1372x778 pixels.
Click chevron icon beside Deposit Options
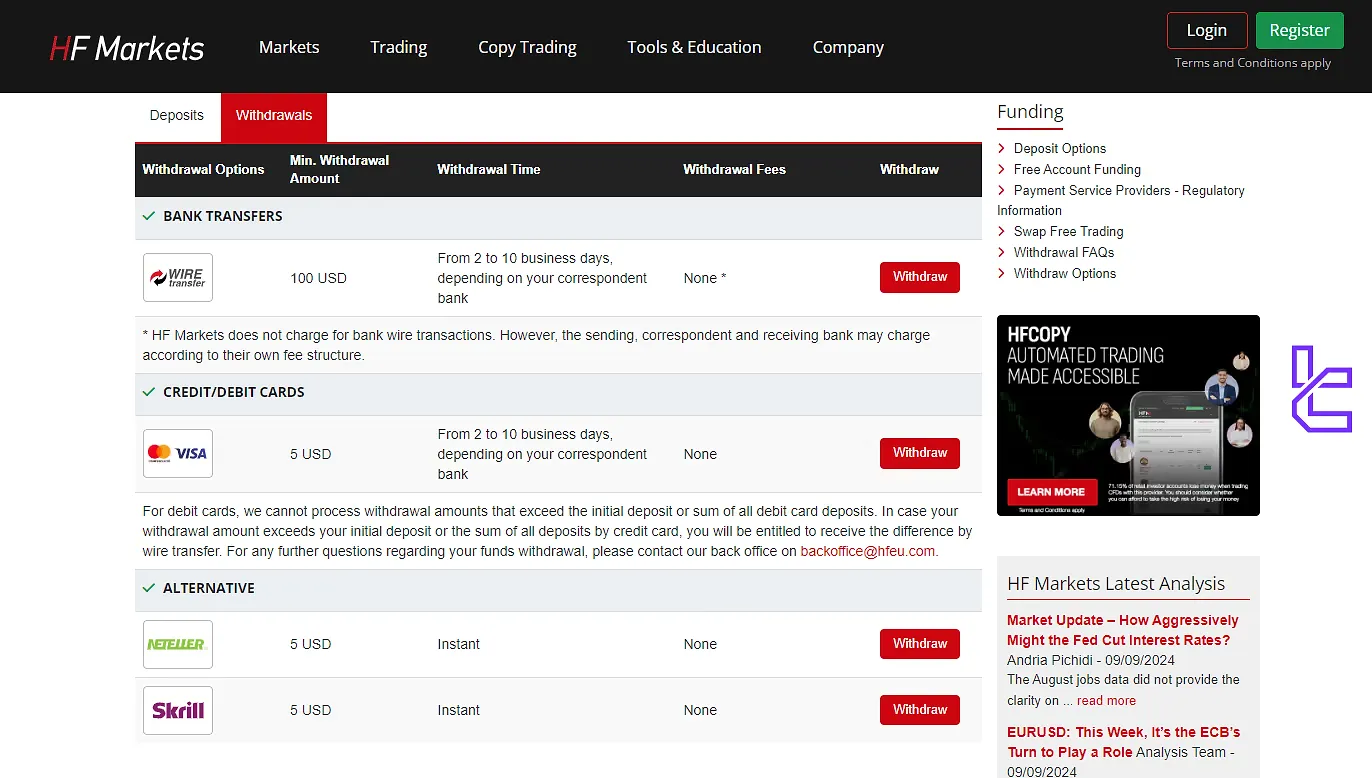point(1002,148)
